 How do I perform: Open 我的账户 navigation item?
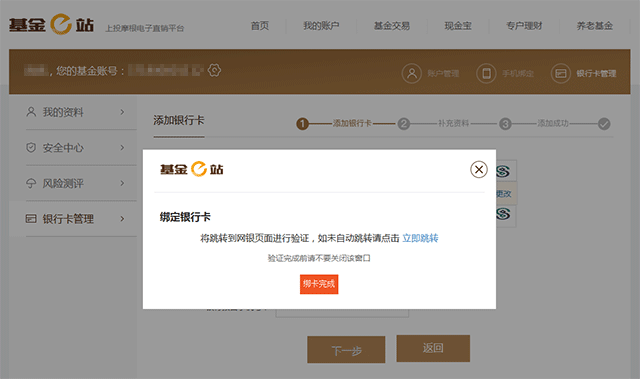pos(321,26)
